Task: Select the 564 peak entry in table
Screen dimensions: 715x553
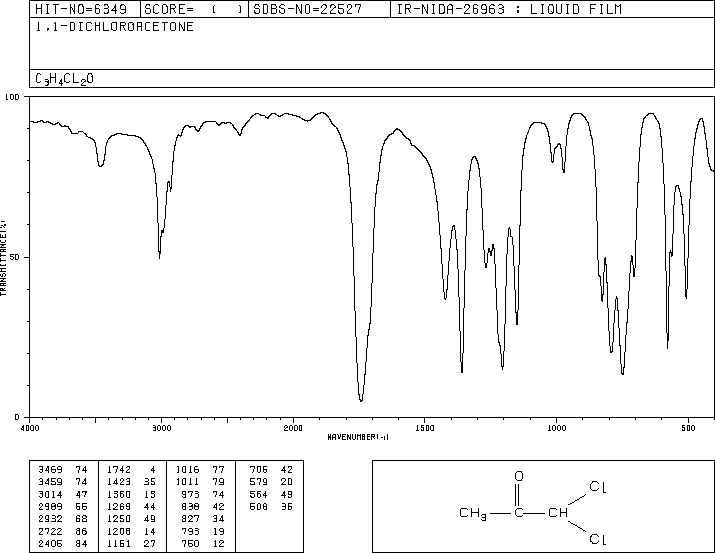Action: [271, 494]
